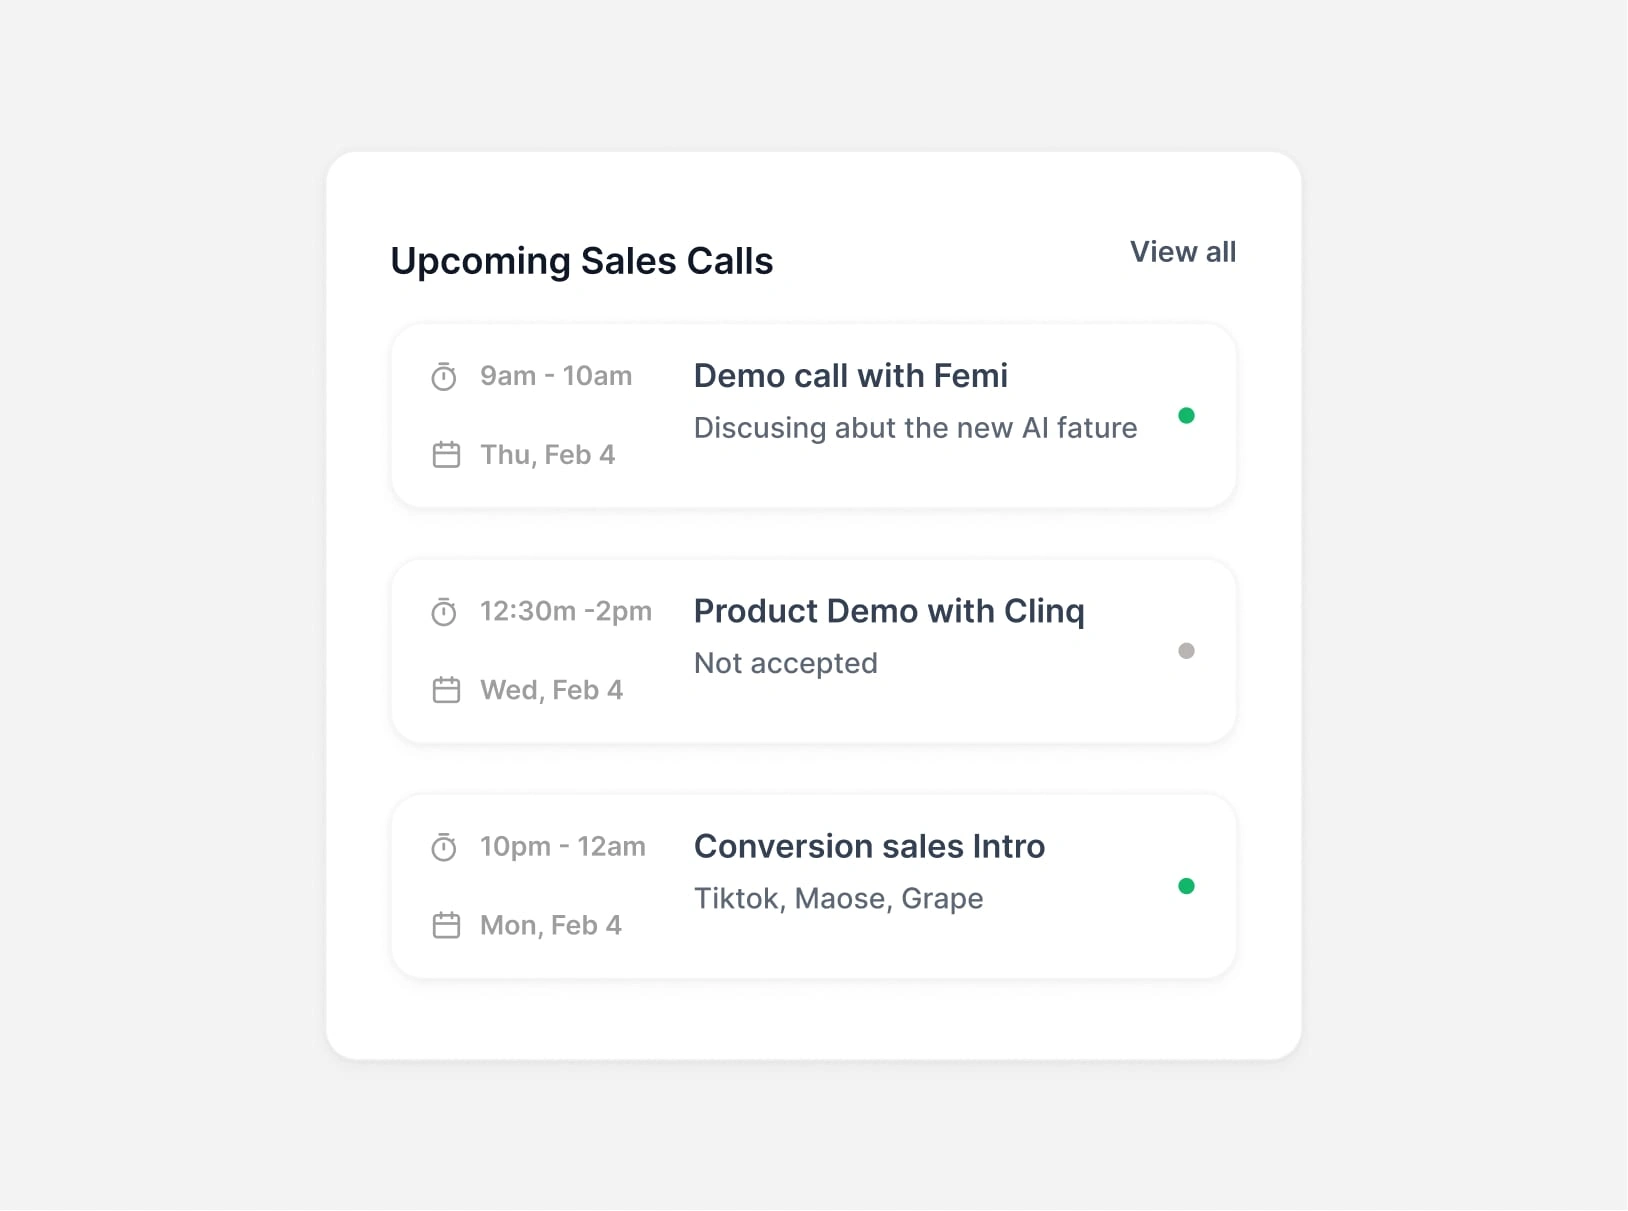Screen dimensions: 1628x1211
Task: Click green status dot on Conversion sales Intro
Action: click(1186, 886)
